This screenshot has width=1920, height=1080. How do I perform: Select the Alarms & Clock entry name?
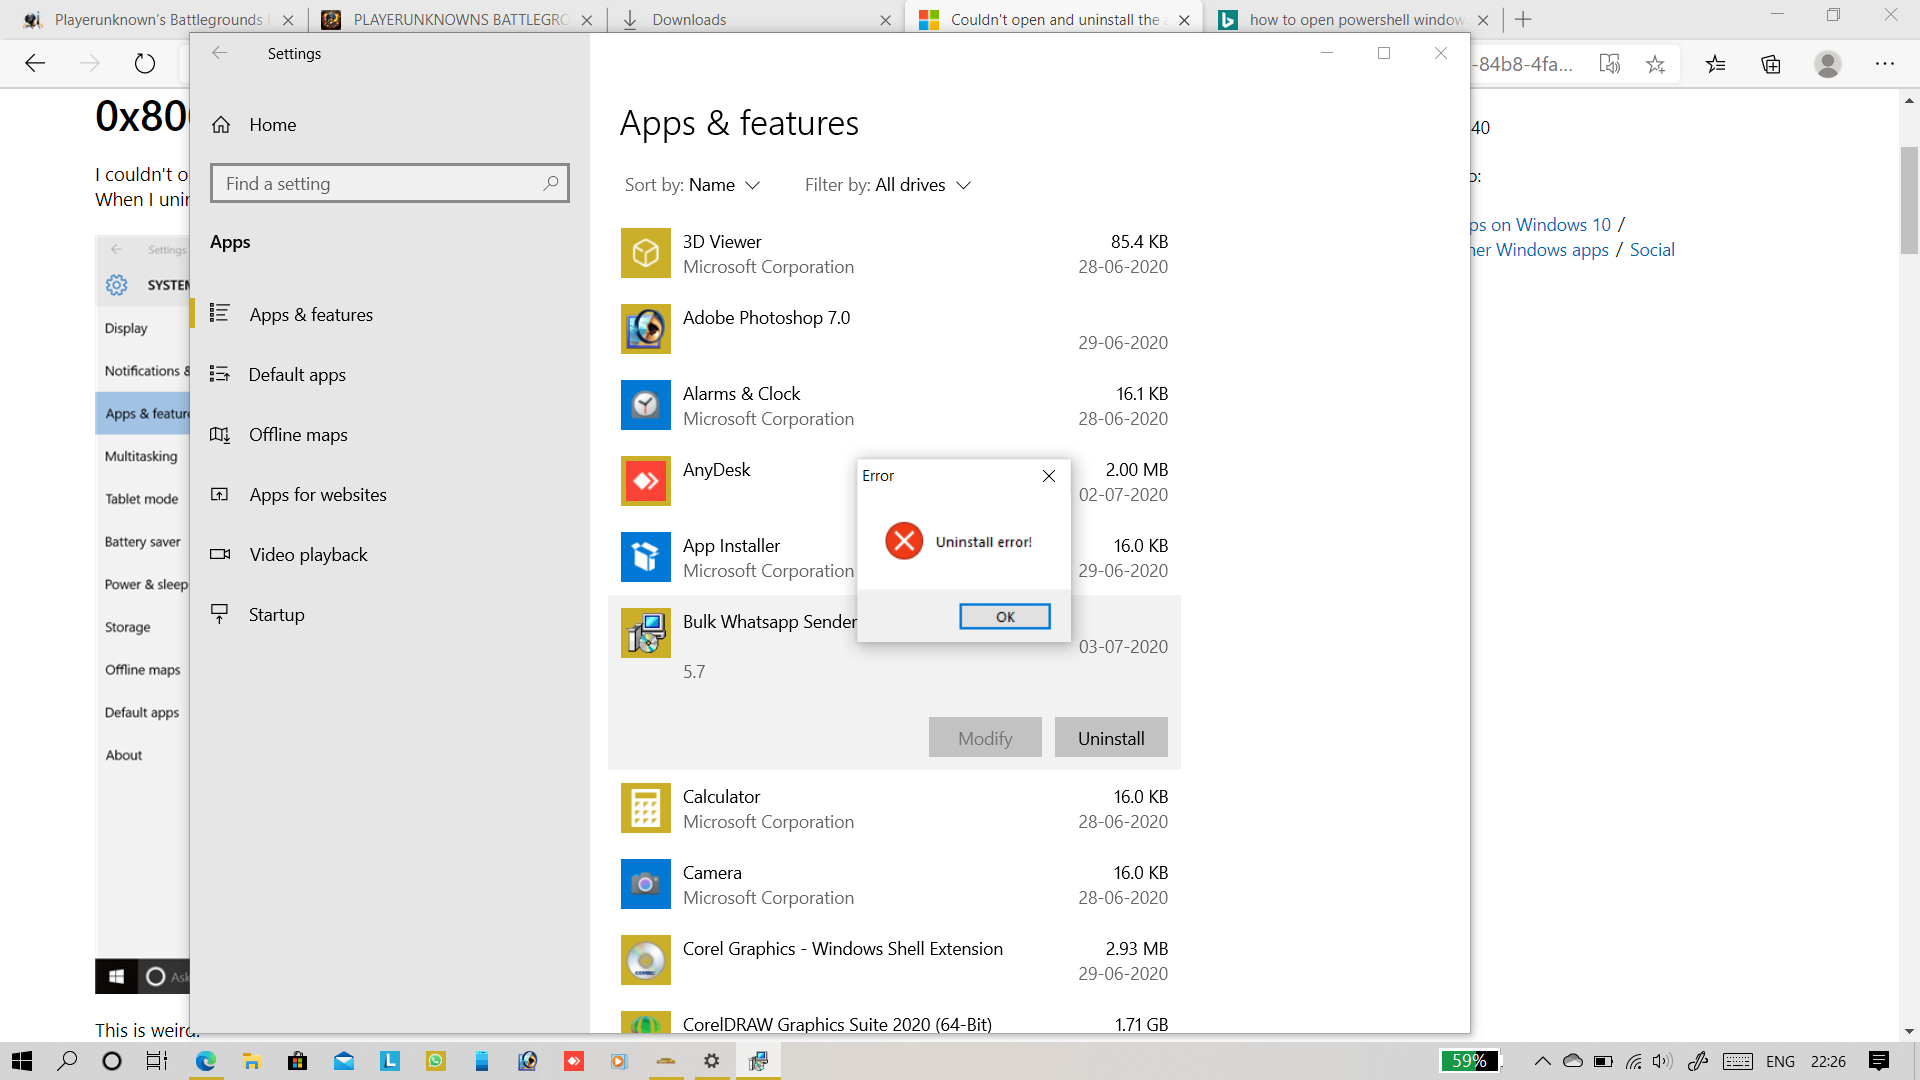tap(741, 394)
